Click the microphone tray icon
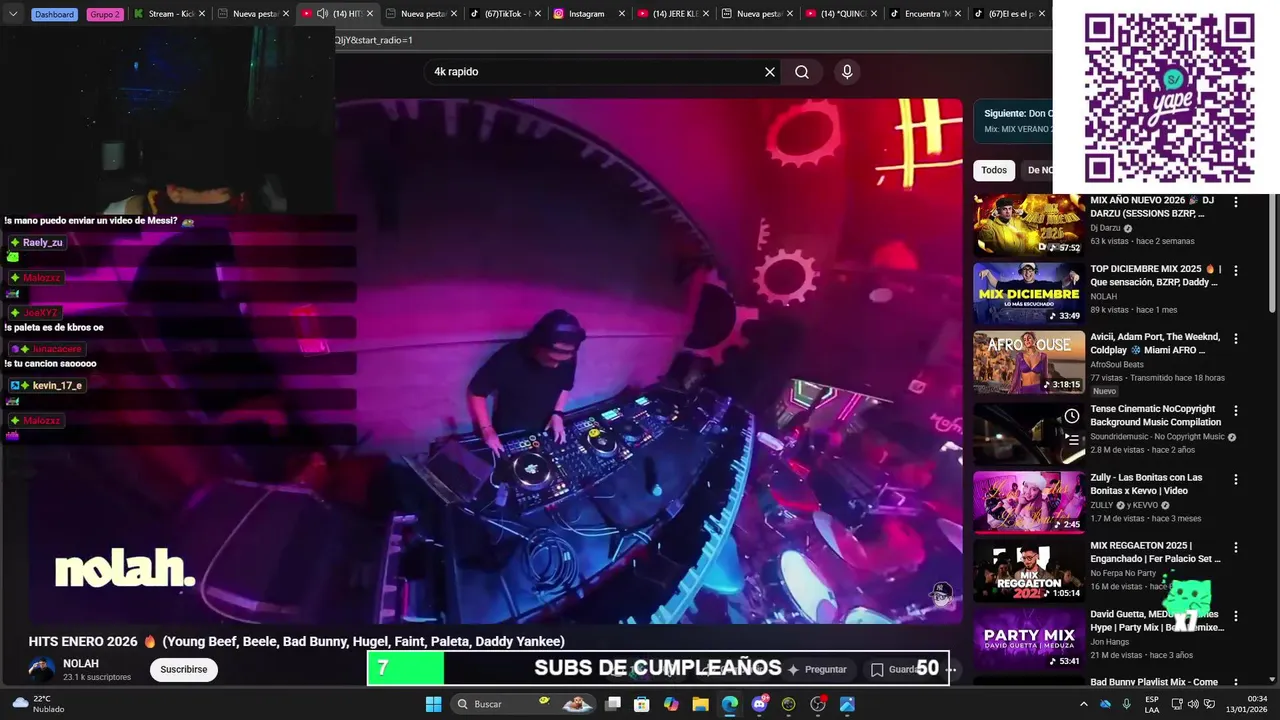The width and height of the screenshot is (1280, 720). point(1127,704)
